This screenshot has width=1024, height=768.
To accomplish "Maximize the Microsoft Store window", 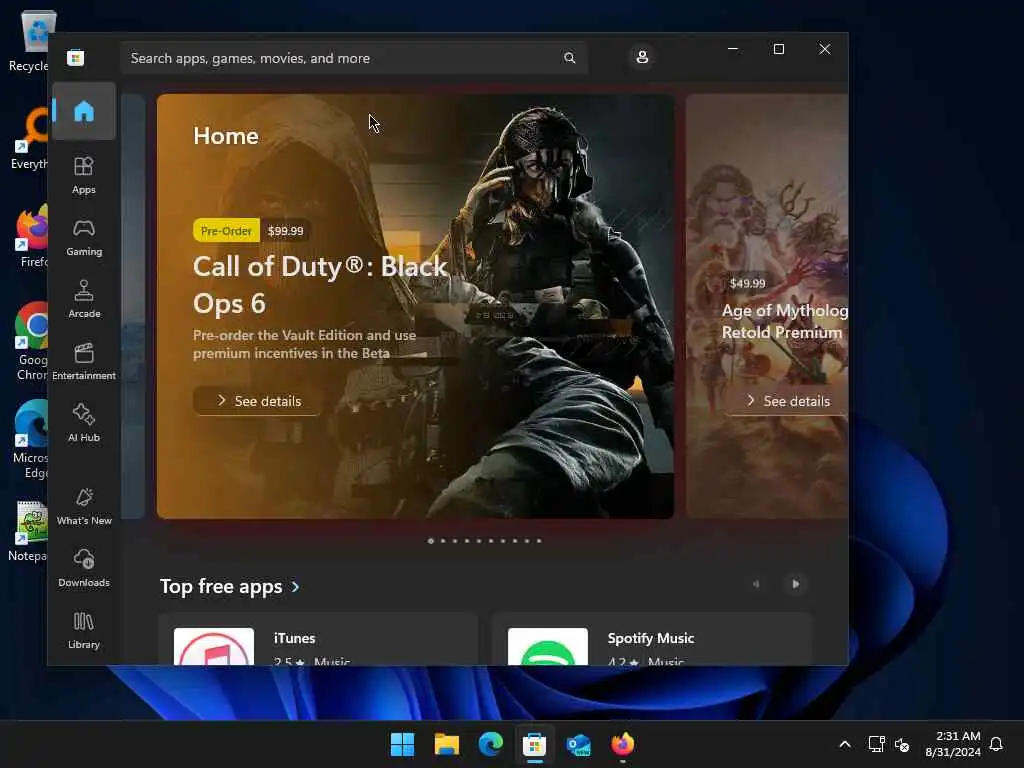I will [778, 49].
